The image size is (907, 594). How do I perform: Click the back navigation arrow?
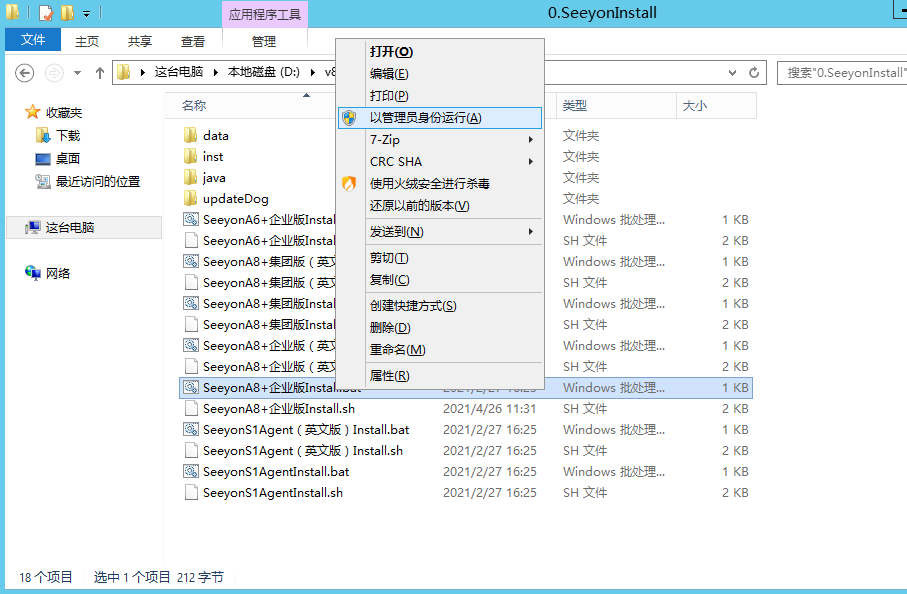coord(24,73)
